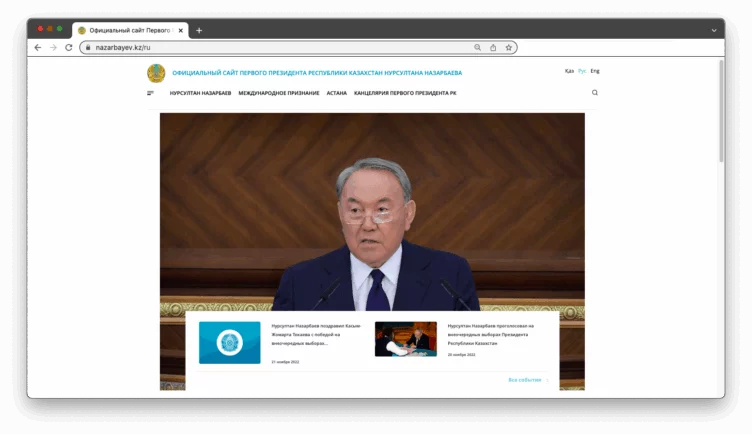Switch the site language to Рус
This screenshot has width=752, height=434.
tap(582, 71)
